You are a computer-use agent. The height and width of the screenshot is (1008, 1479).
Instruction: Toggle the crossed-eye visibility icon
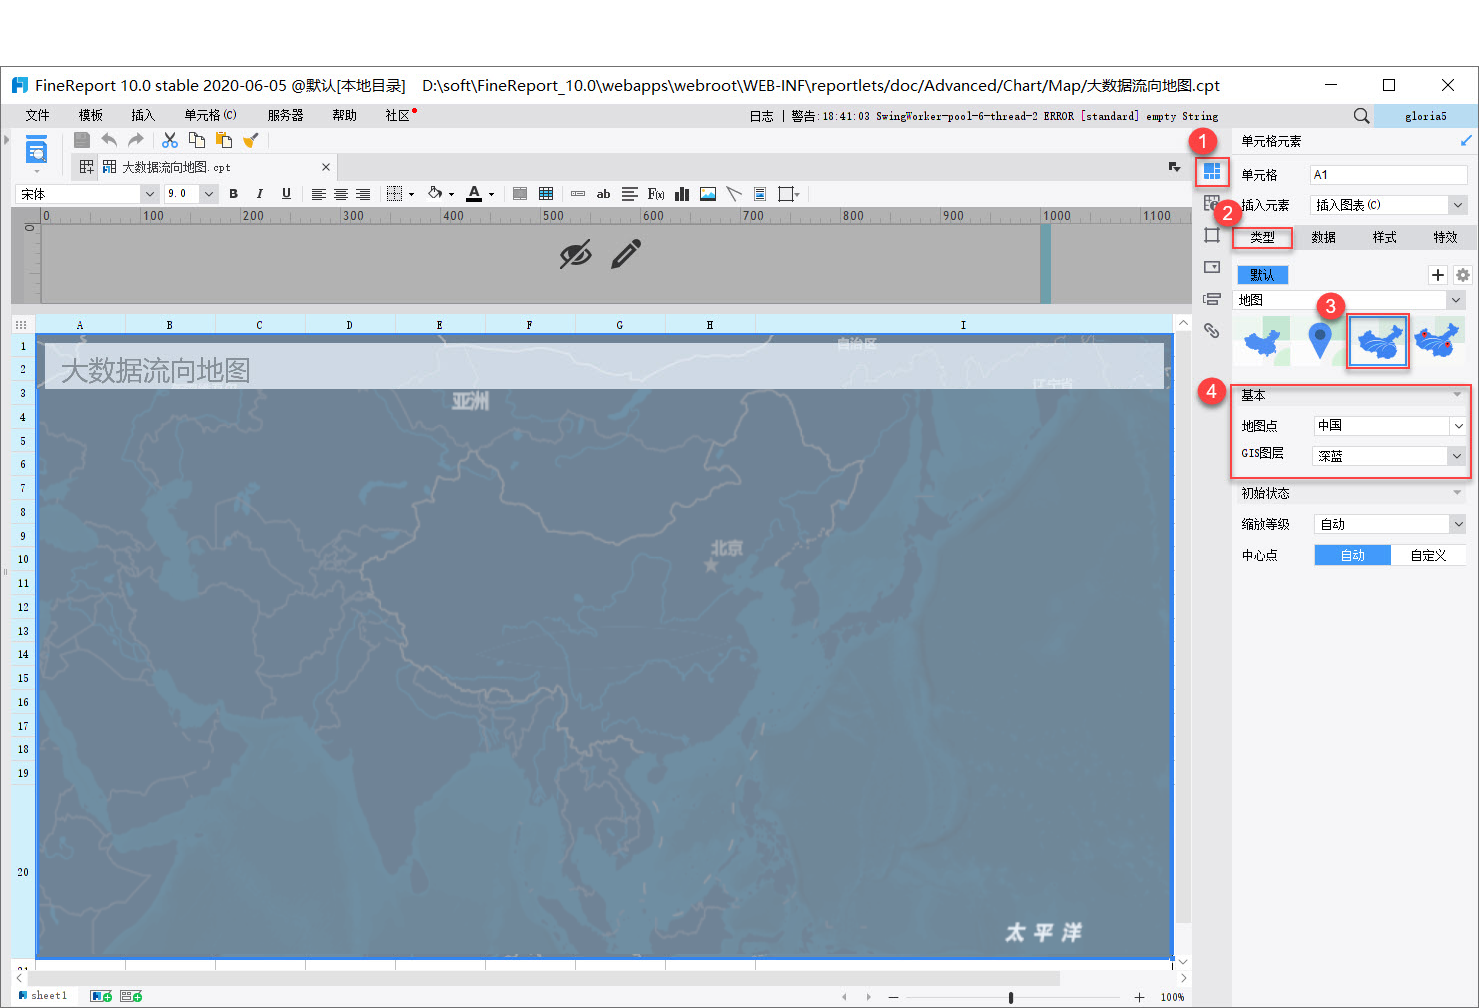coord(576,254)
